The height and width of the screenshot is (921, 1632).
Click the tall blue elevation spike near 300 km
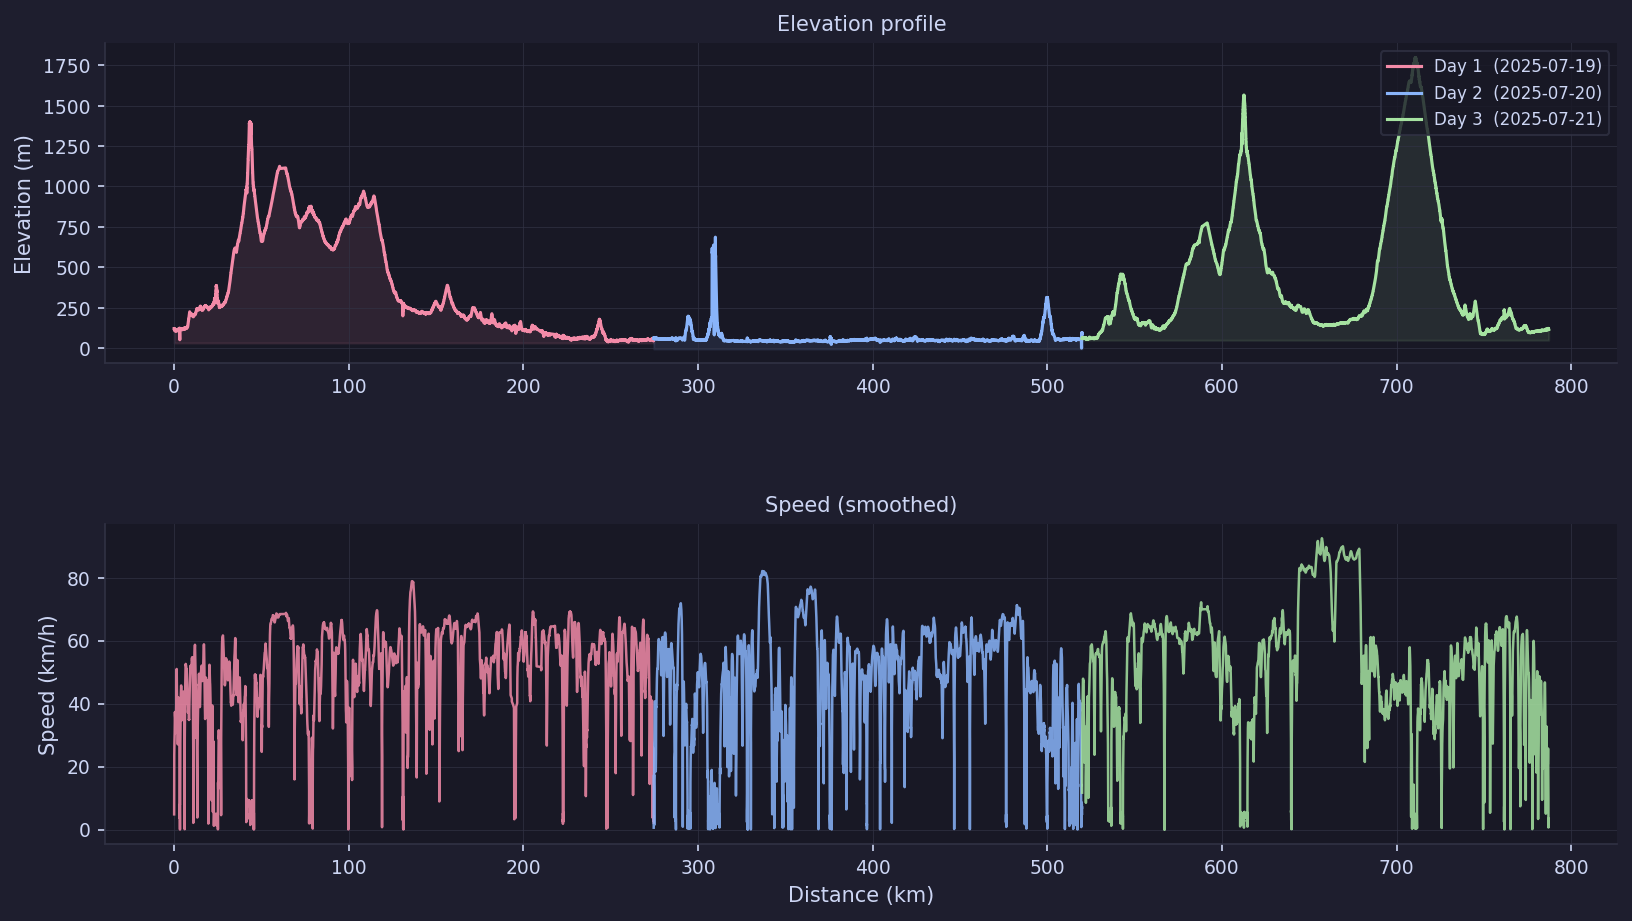714,238
